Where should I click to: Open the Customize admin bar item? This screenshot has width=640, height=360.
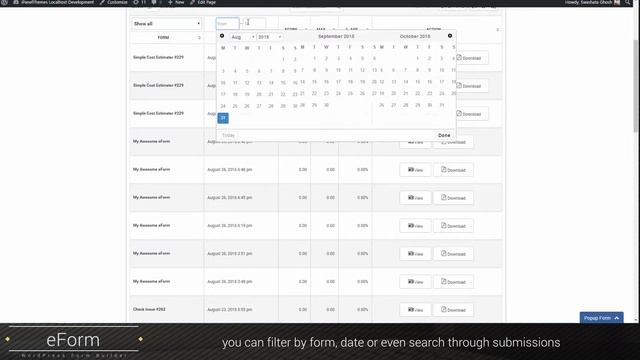[113, 2]
